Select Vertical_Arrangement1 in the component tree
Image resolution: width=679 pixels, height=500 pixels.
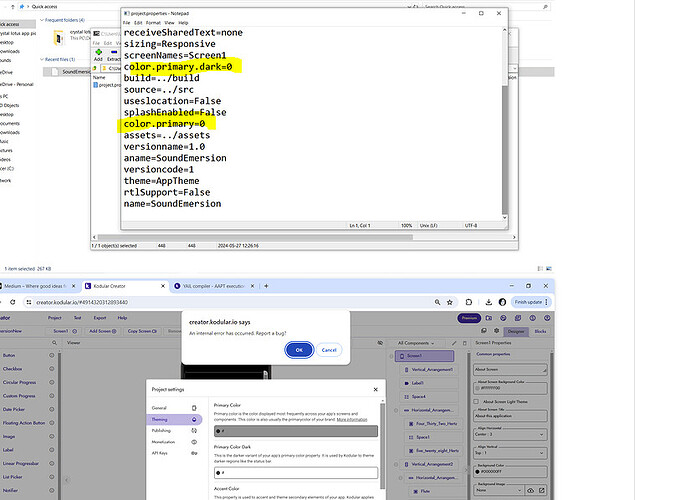[429, 370]
